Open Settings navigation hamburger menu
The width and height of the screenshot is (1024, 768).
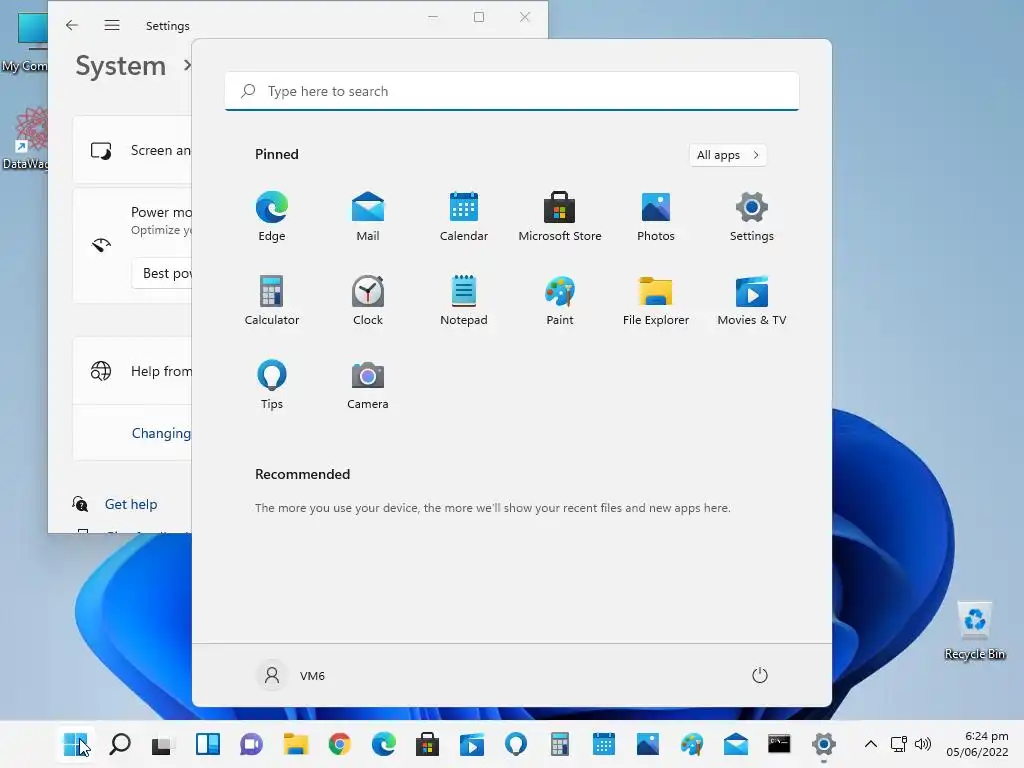tap(112, 25)
